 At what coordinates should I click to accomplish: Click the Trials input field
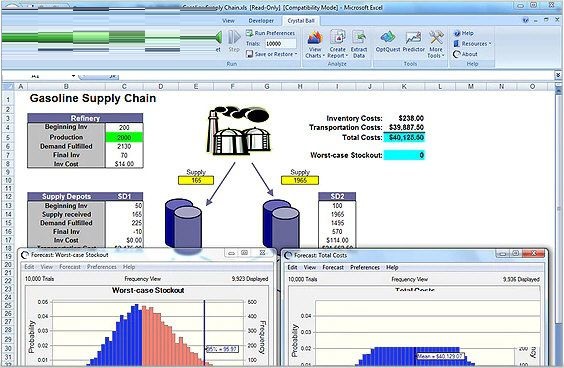(x=281, y=44)
